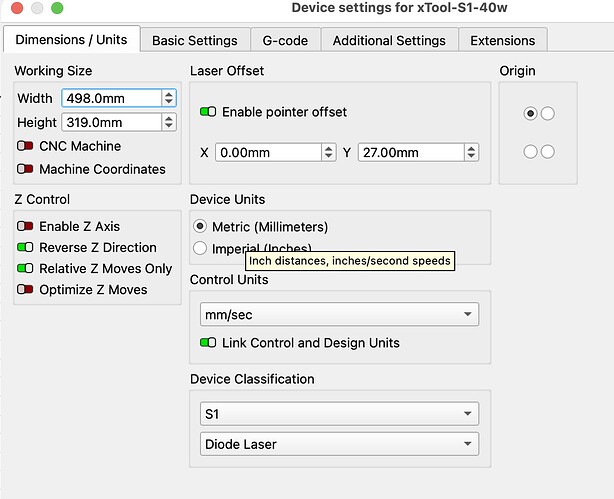Open the S1 device classification dropdown

point(339,414)
